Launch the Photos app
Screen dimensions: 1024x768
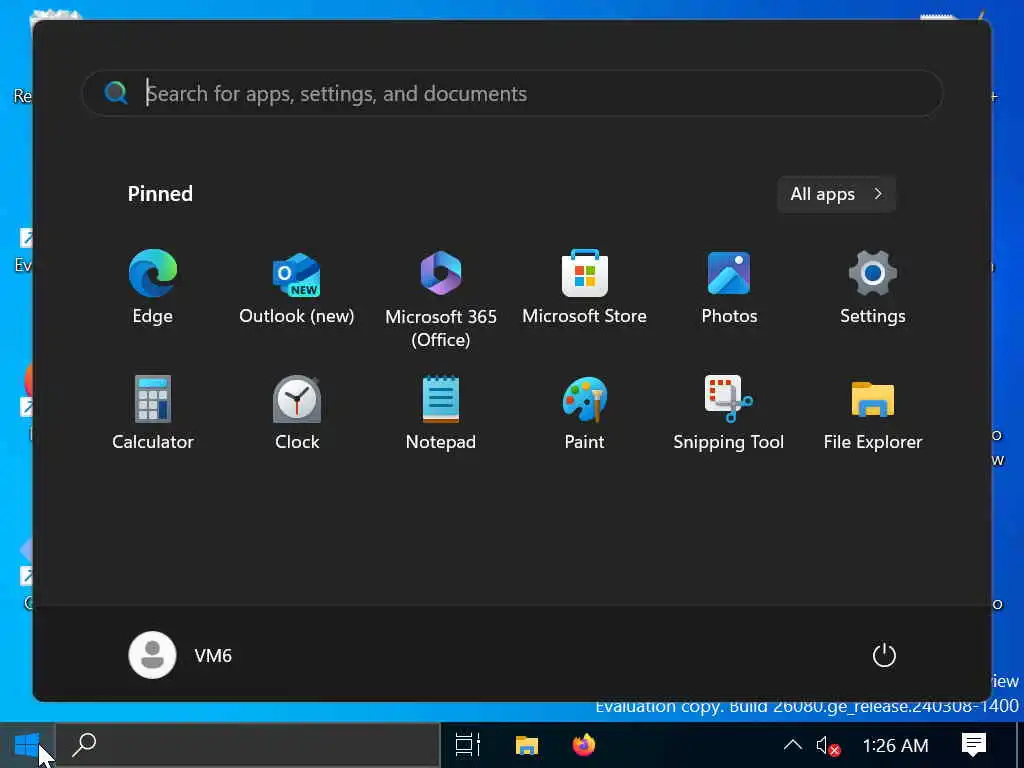tap(729, 286)
